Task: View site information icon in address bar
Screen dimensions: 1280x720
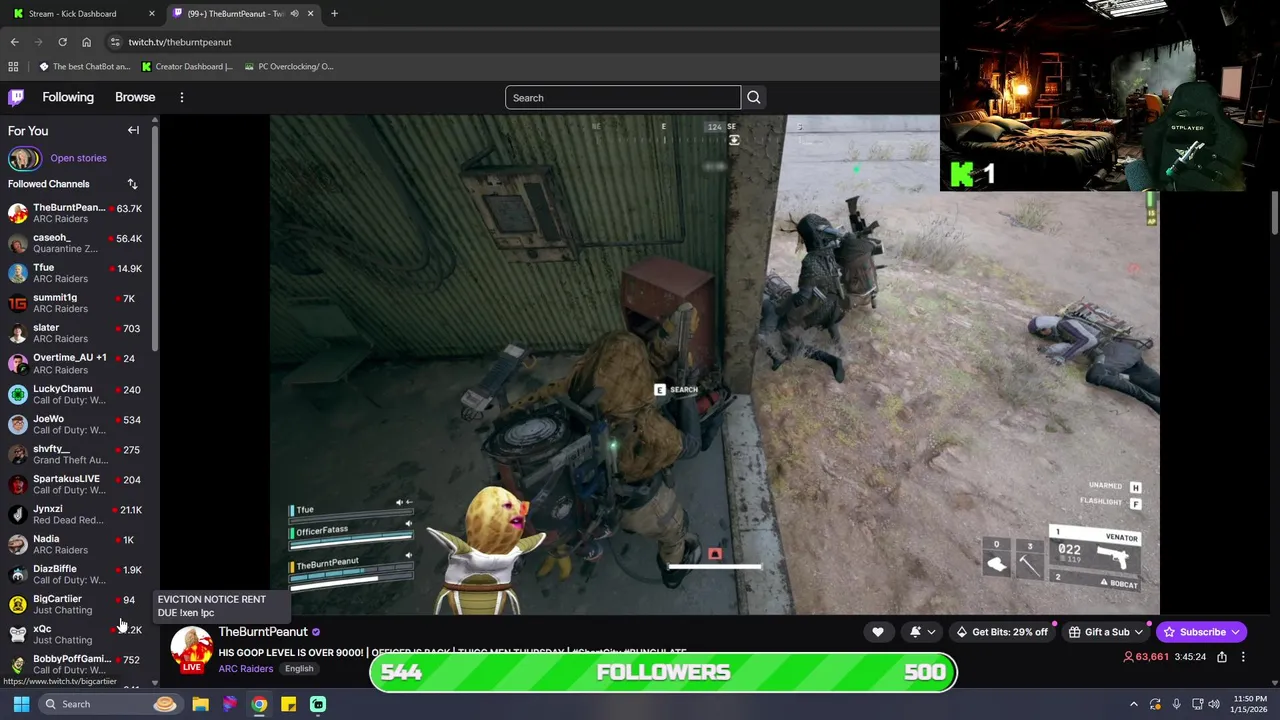Action: (x=115, y=42)
